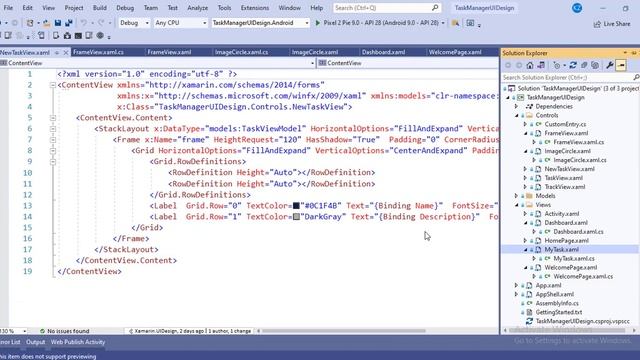Image resolution: width=640 pixels, height=360 pixels.
Task: Select MyTask.xaml.cs in Solution Explorer
Action: [x=573, y=258]
